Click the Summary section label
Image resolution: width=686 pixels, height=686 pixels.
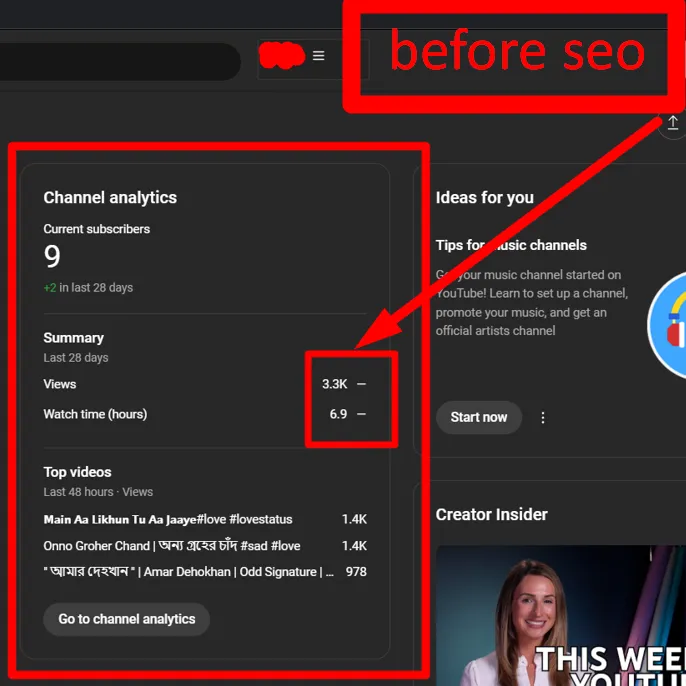tap(74, 338)
